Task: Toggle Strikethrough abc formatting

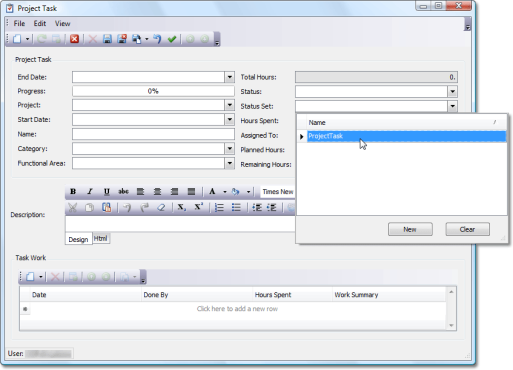Action: tap(123, 192)
